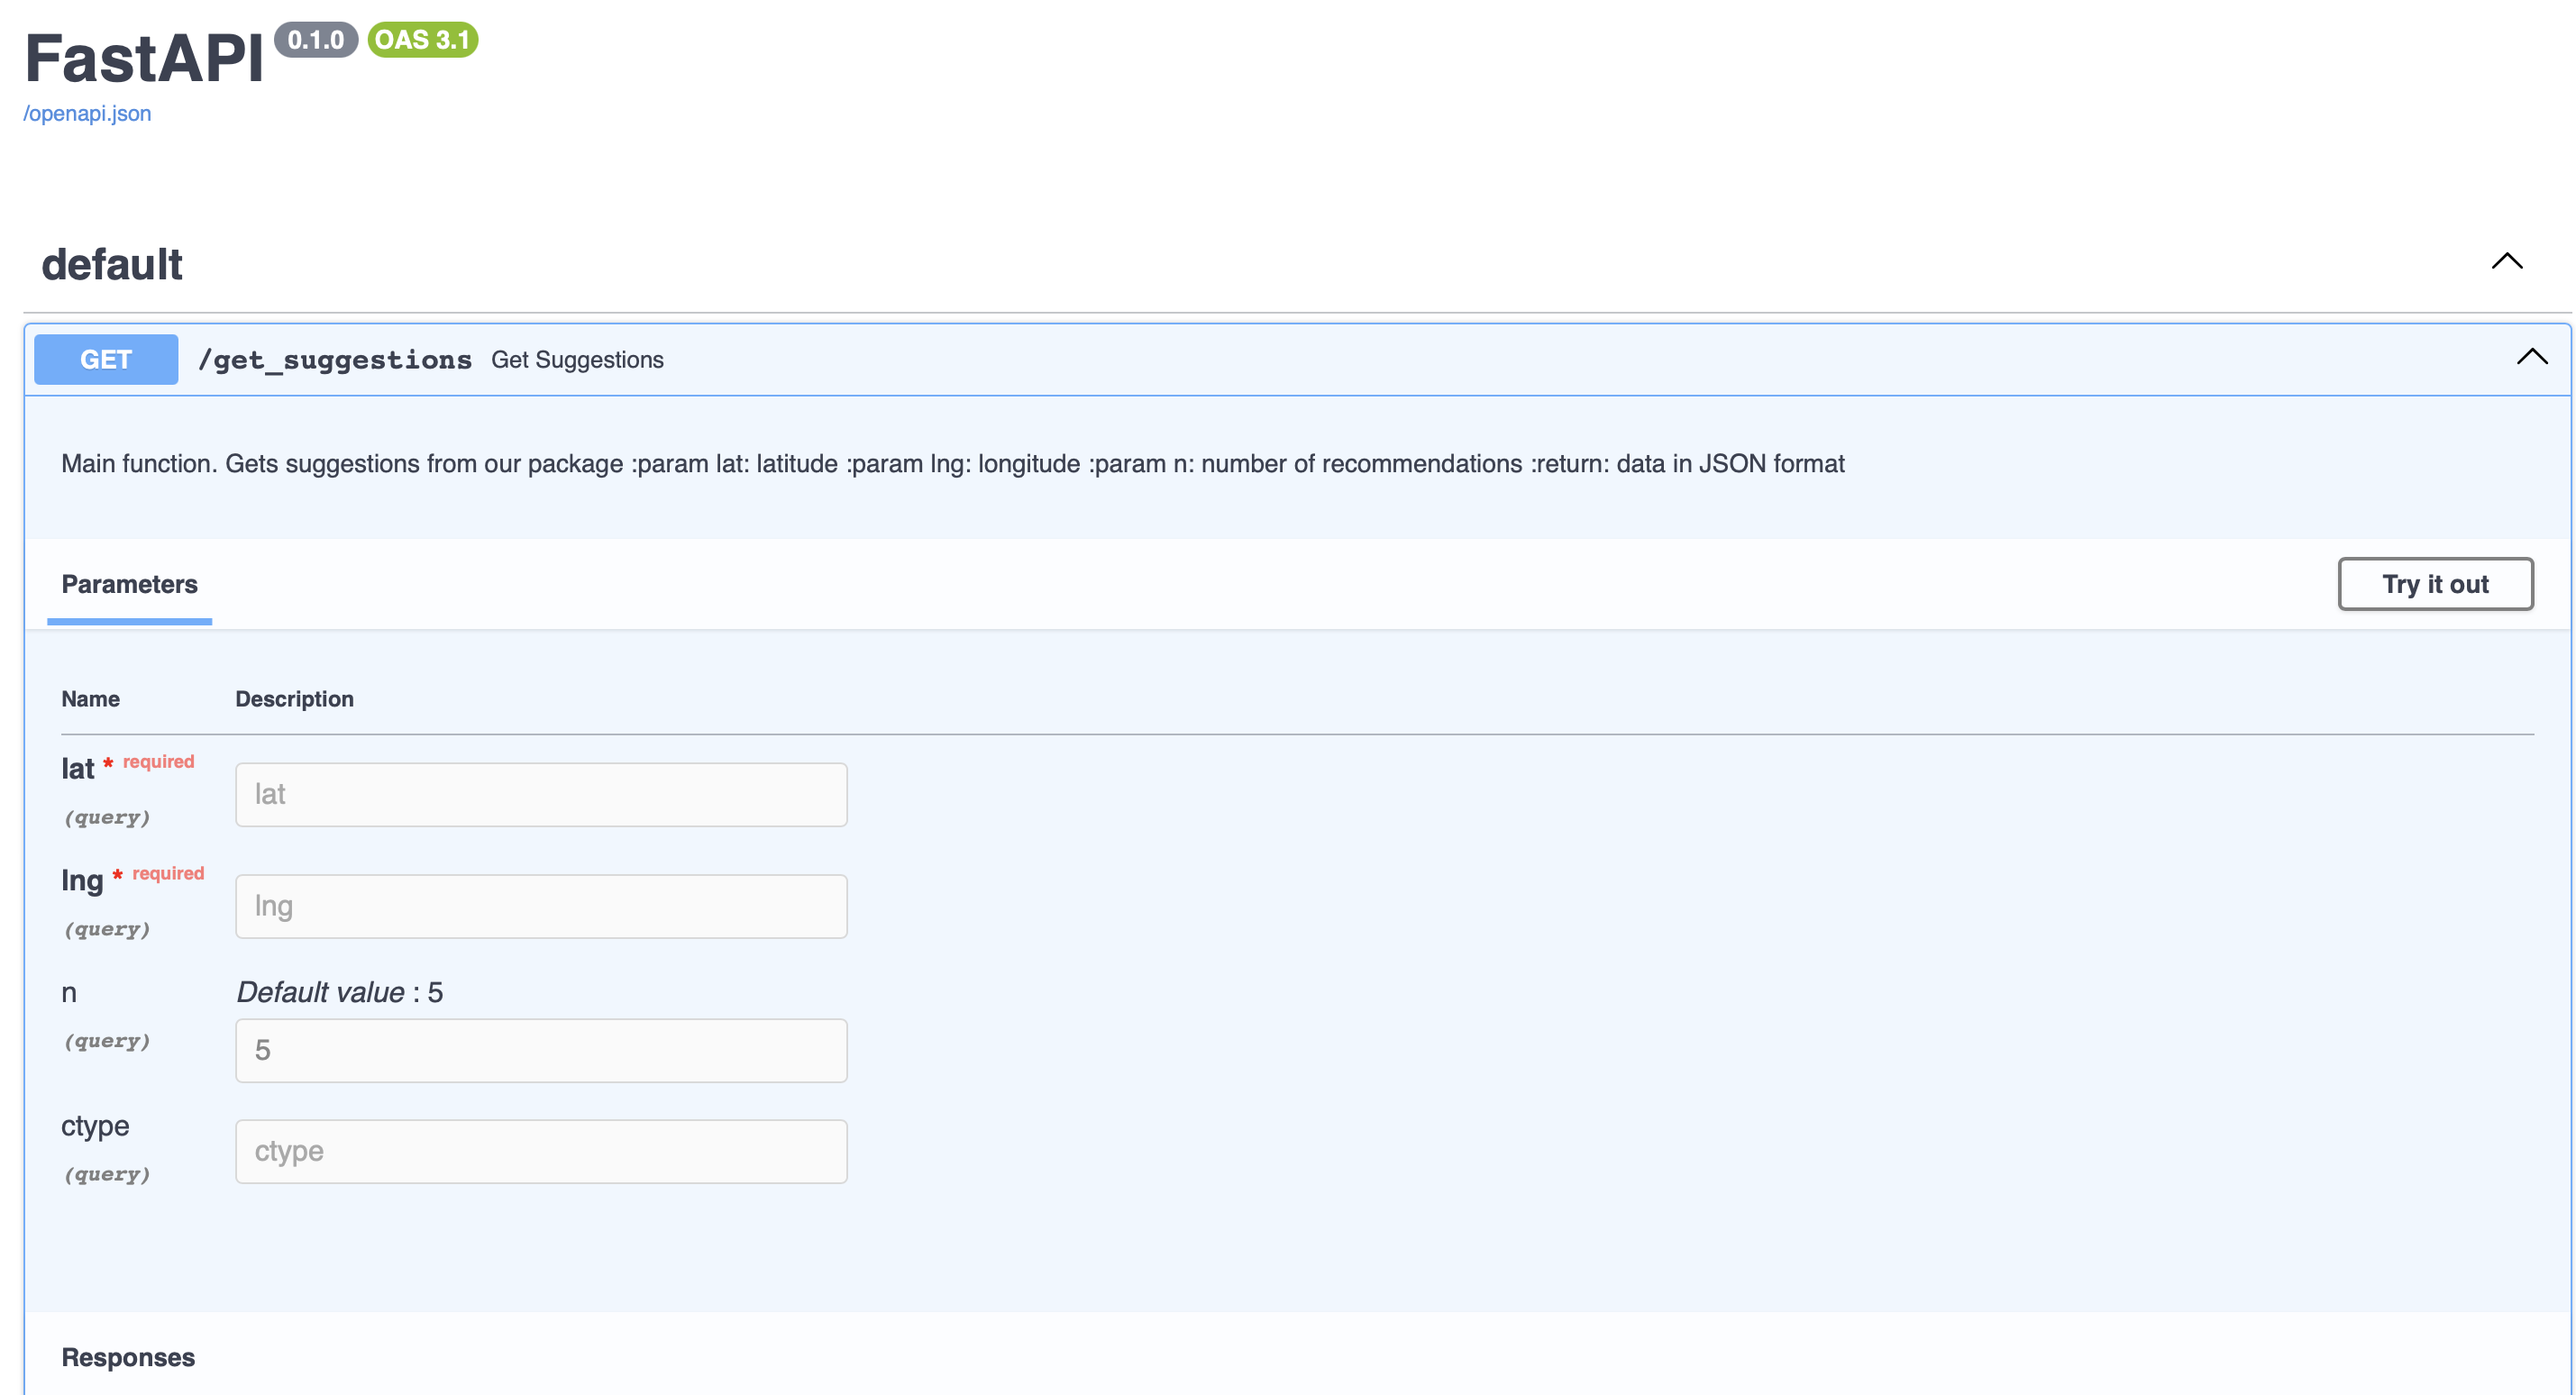The height and width of the screenshot is (1395, 2576).
Task: Click the 'Main function. Gets suggestions' description
Action: (952, 464)
